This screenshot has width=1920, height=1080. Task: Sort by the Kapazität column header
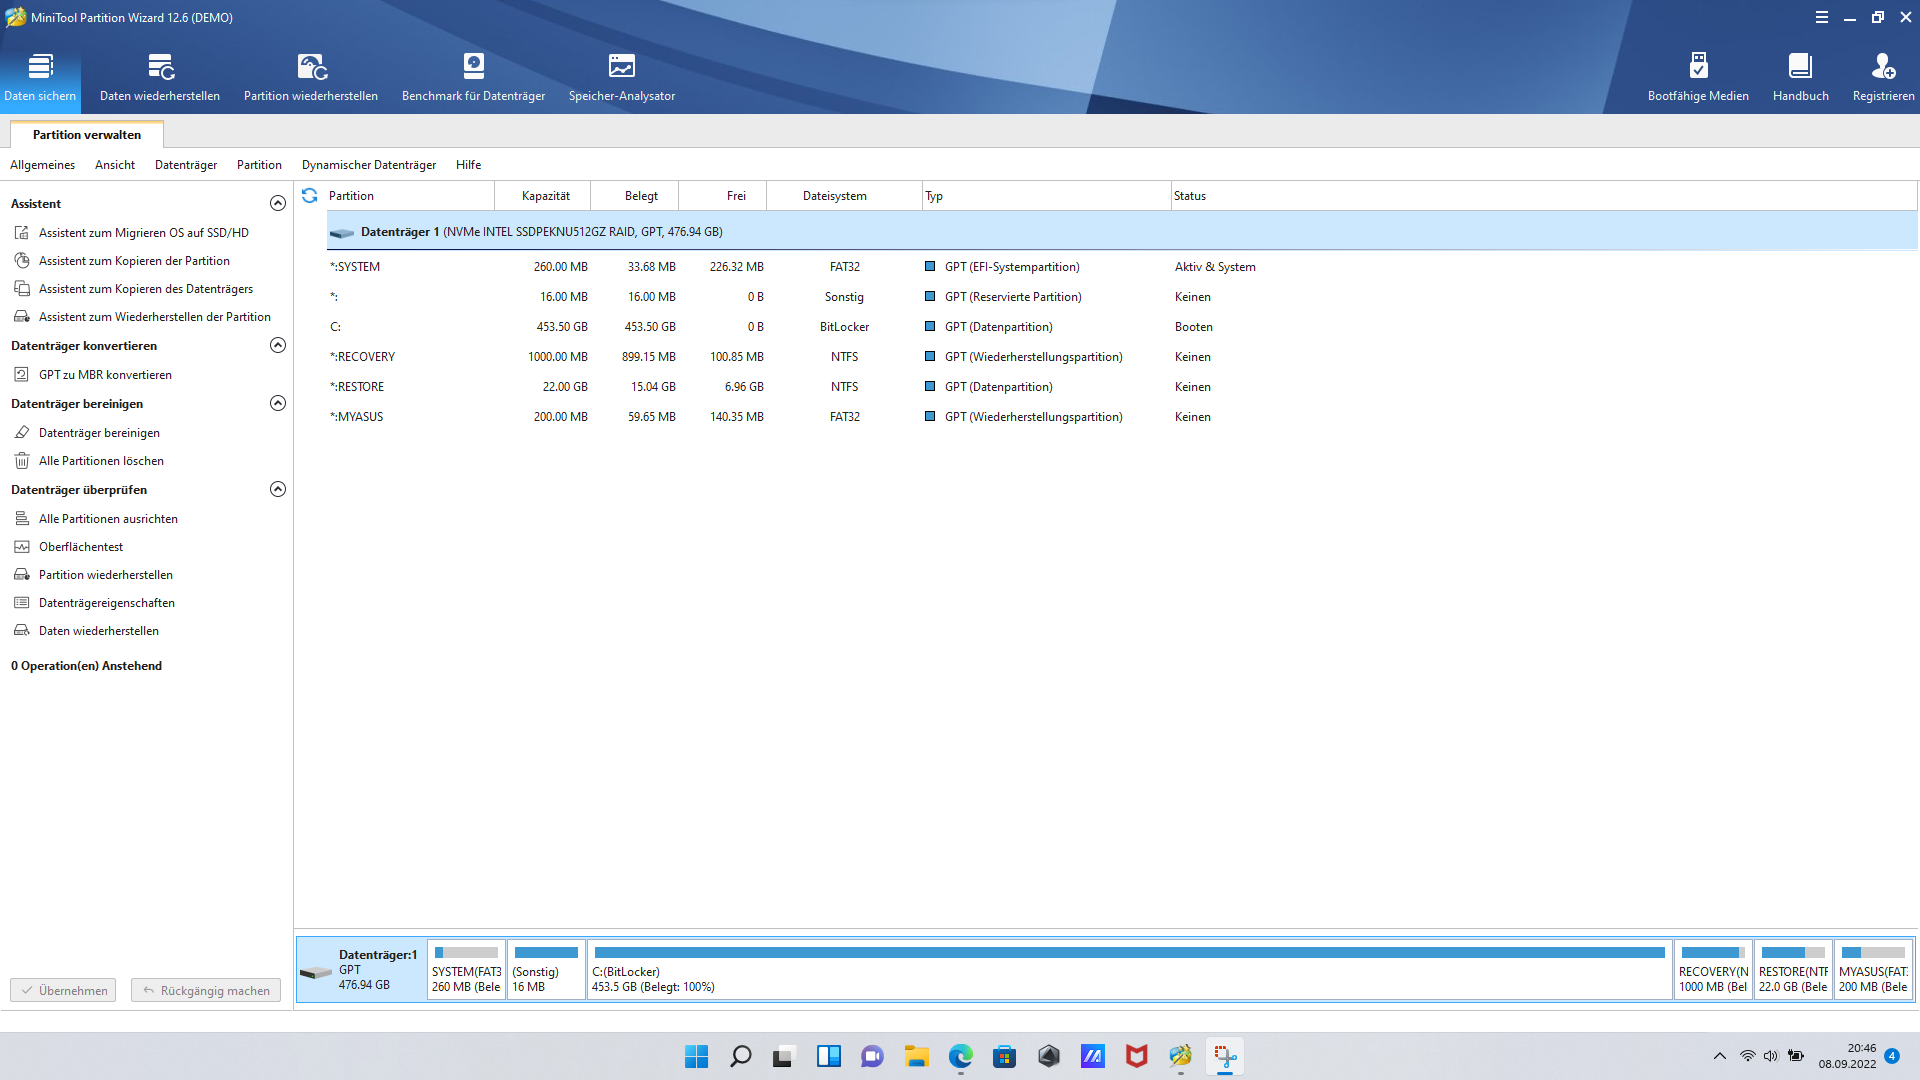pyautogui.click(x=545, y=196)
